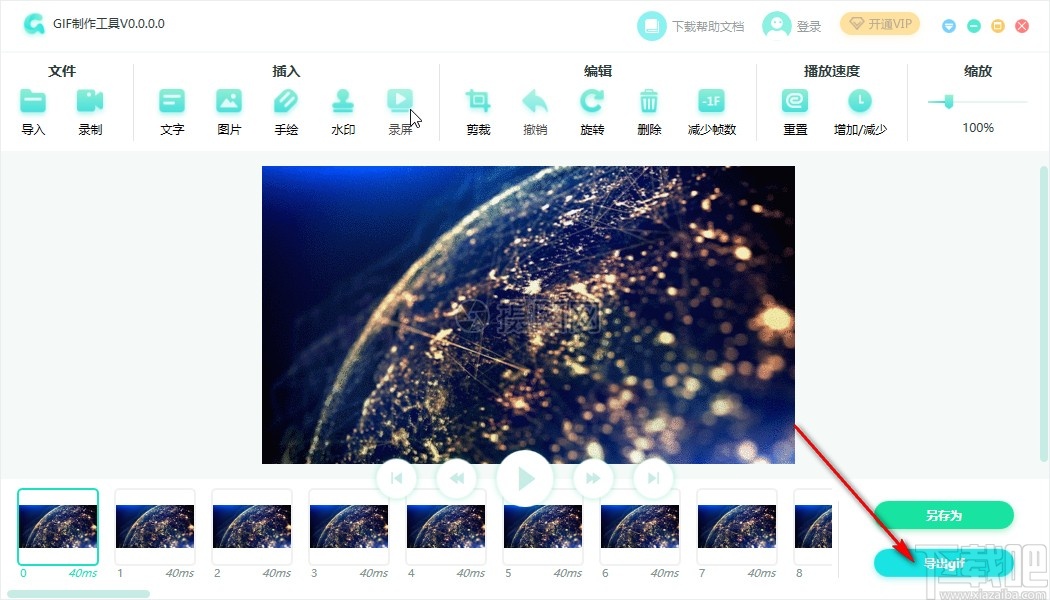
Task: Select frame 0 thumbnail
Action: point(58,527)
